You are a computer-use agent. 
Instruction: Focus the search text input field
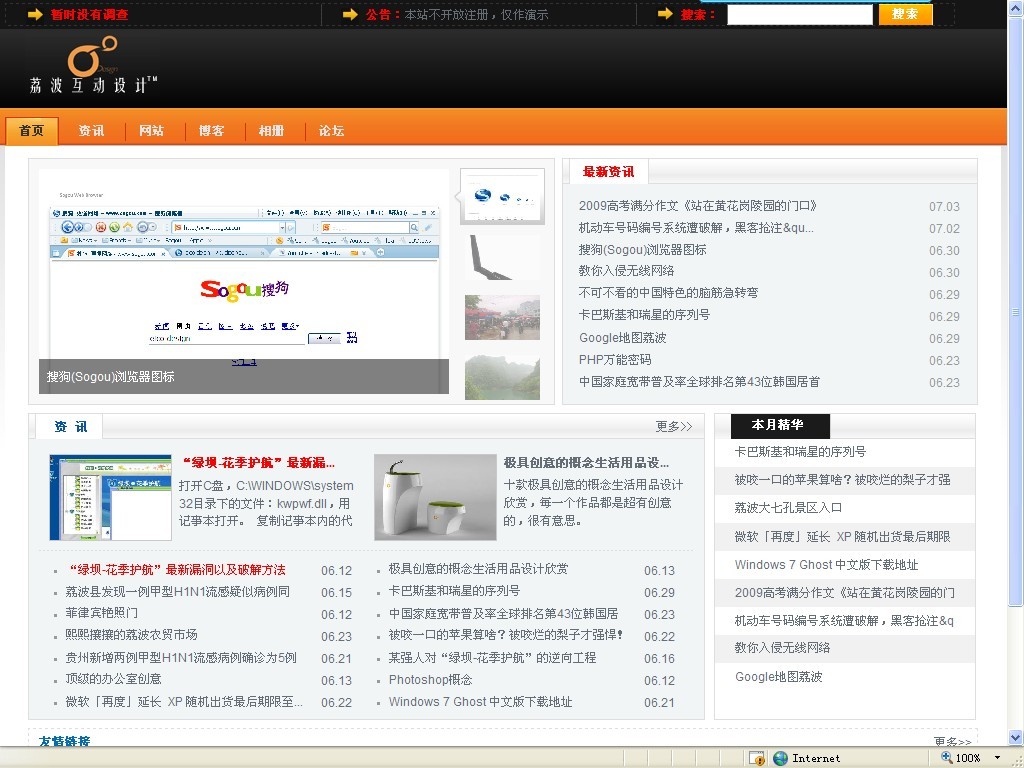click(x=799, y=14)
